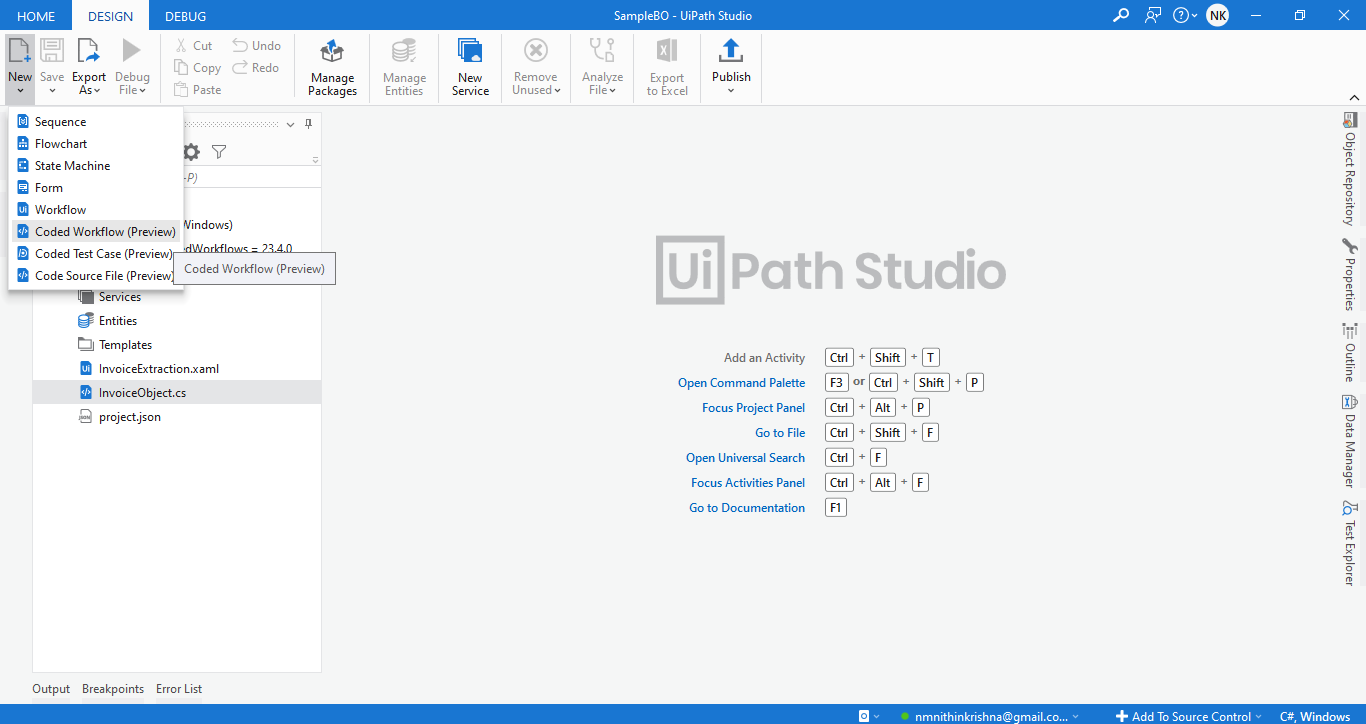Select Coded Workflow (Preview) menu item
Screen dimensions: 1366x724
pyautogui.click(x=95, y=231)
